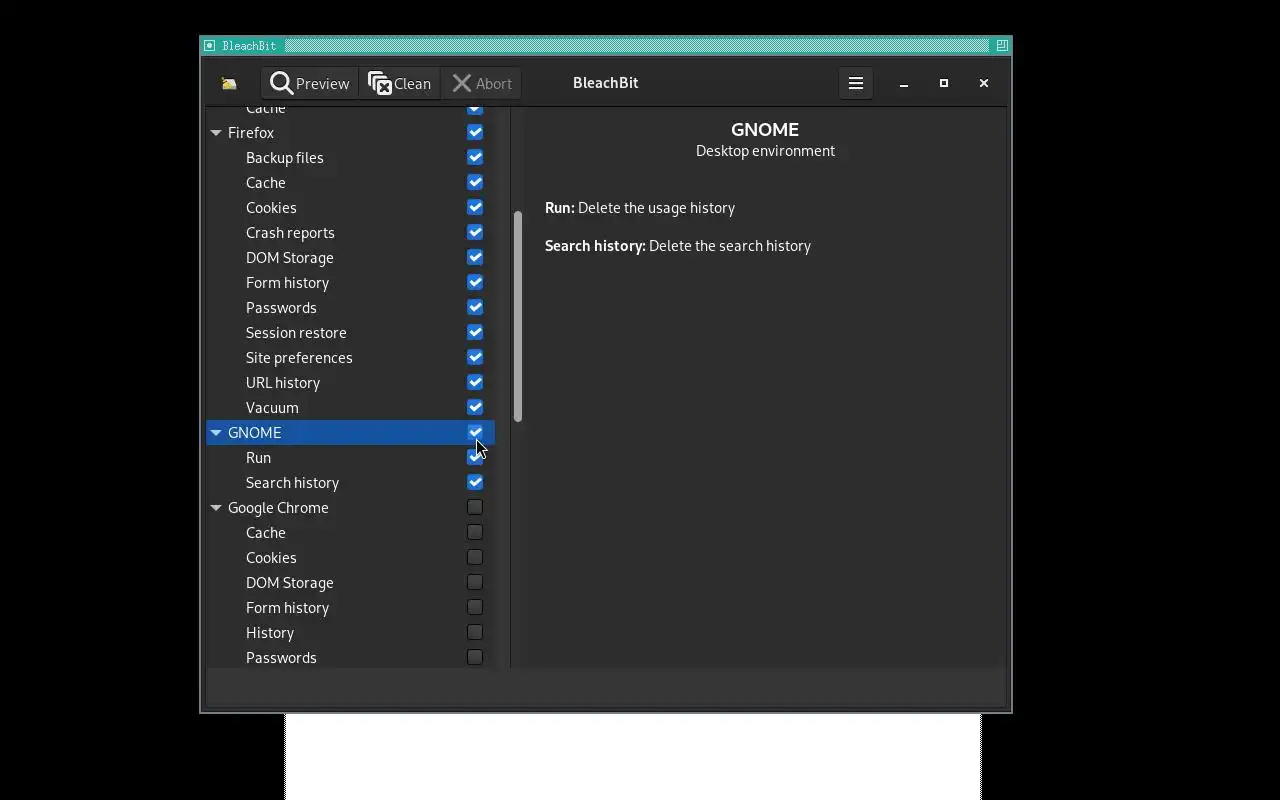The height and width of the screenshot is (800, 1280).
Task: Select Cache under Firefox
Action: pos(350,182)
